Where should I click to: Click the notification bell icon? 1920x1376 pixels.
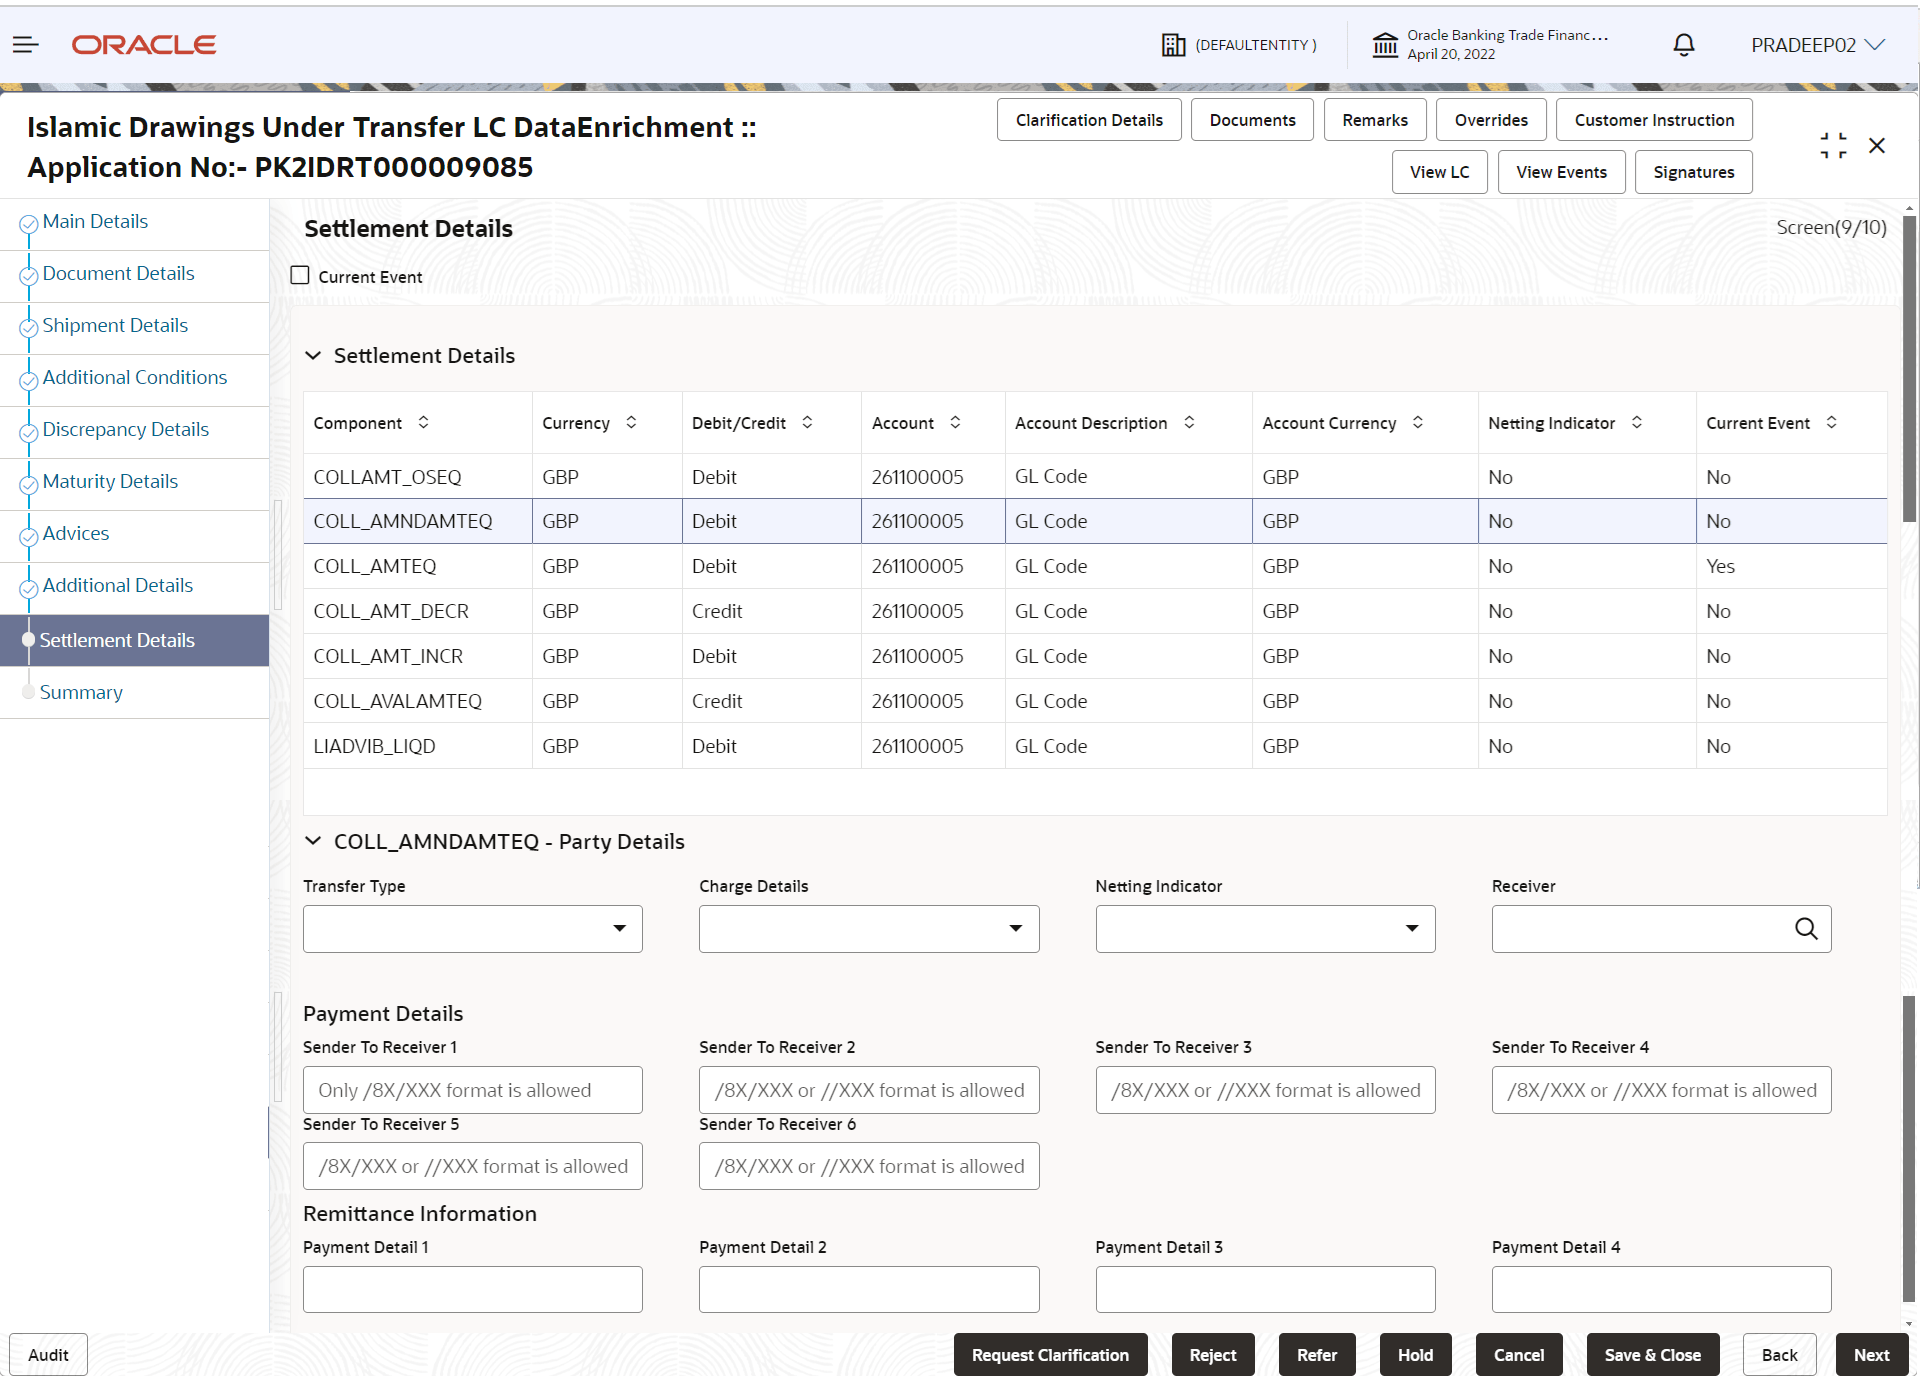click(x=1684, y=44)
